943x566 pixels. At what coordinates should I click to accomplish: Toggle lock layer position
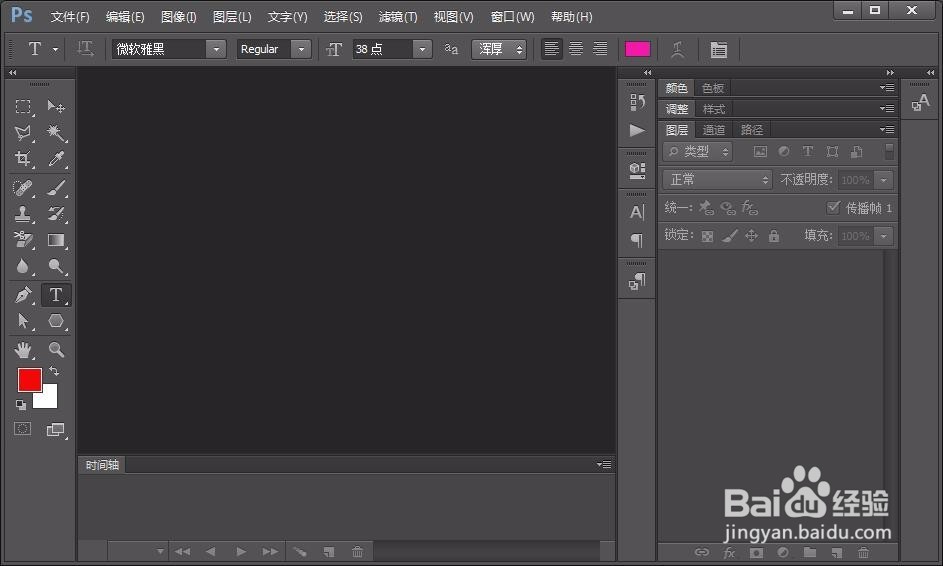pyautogui.click(x=752, y=236)
